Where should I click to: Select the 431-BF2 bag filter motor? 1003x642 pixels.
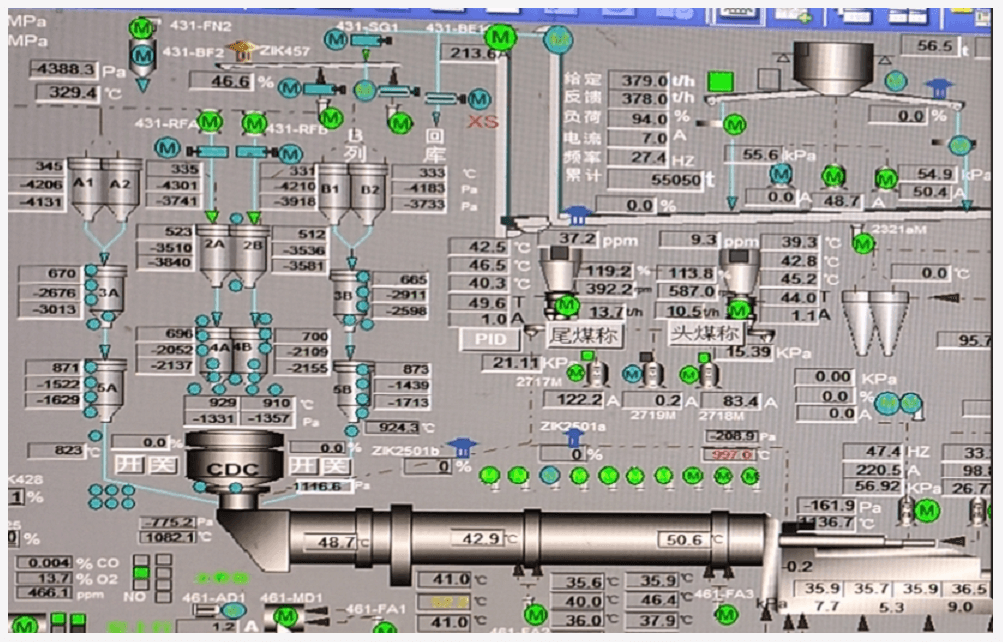[x=142, y=54]
